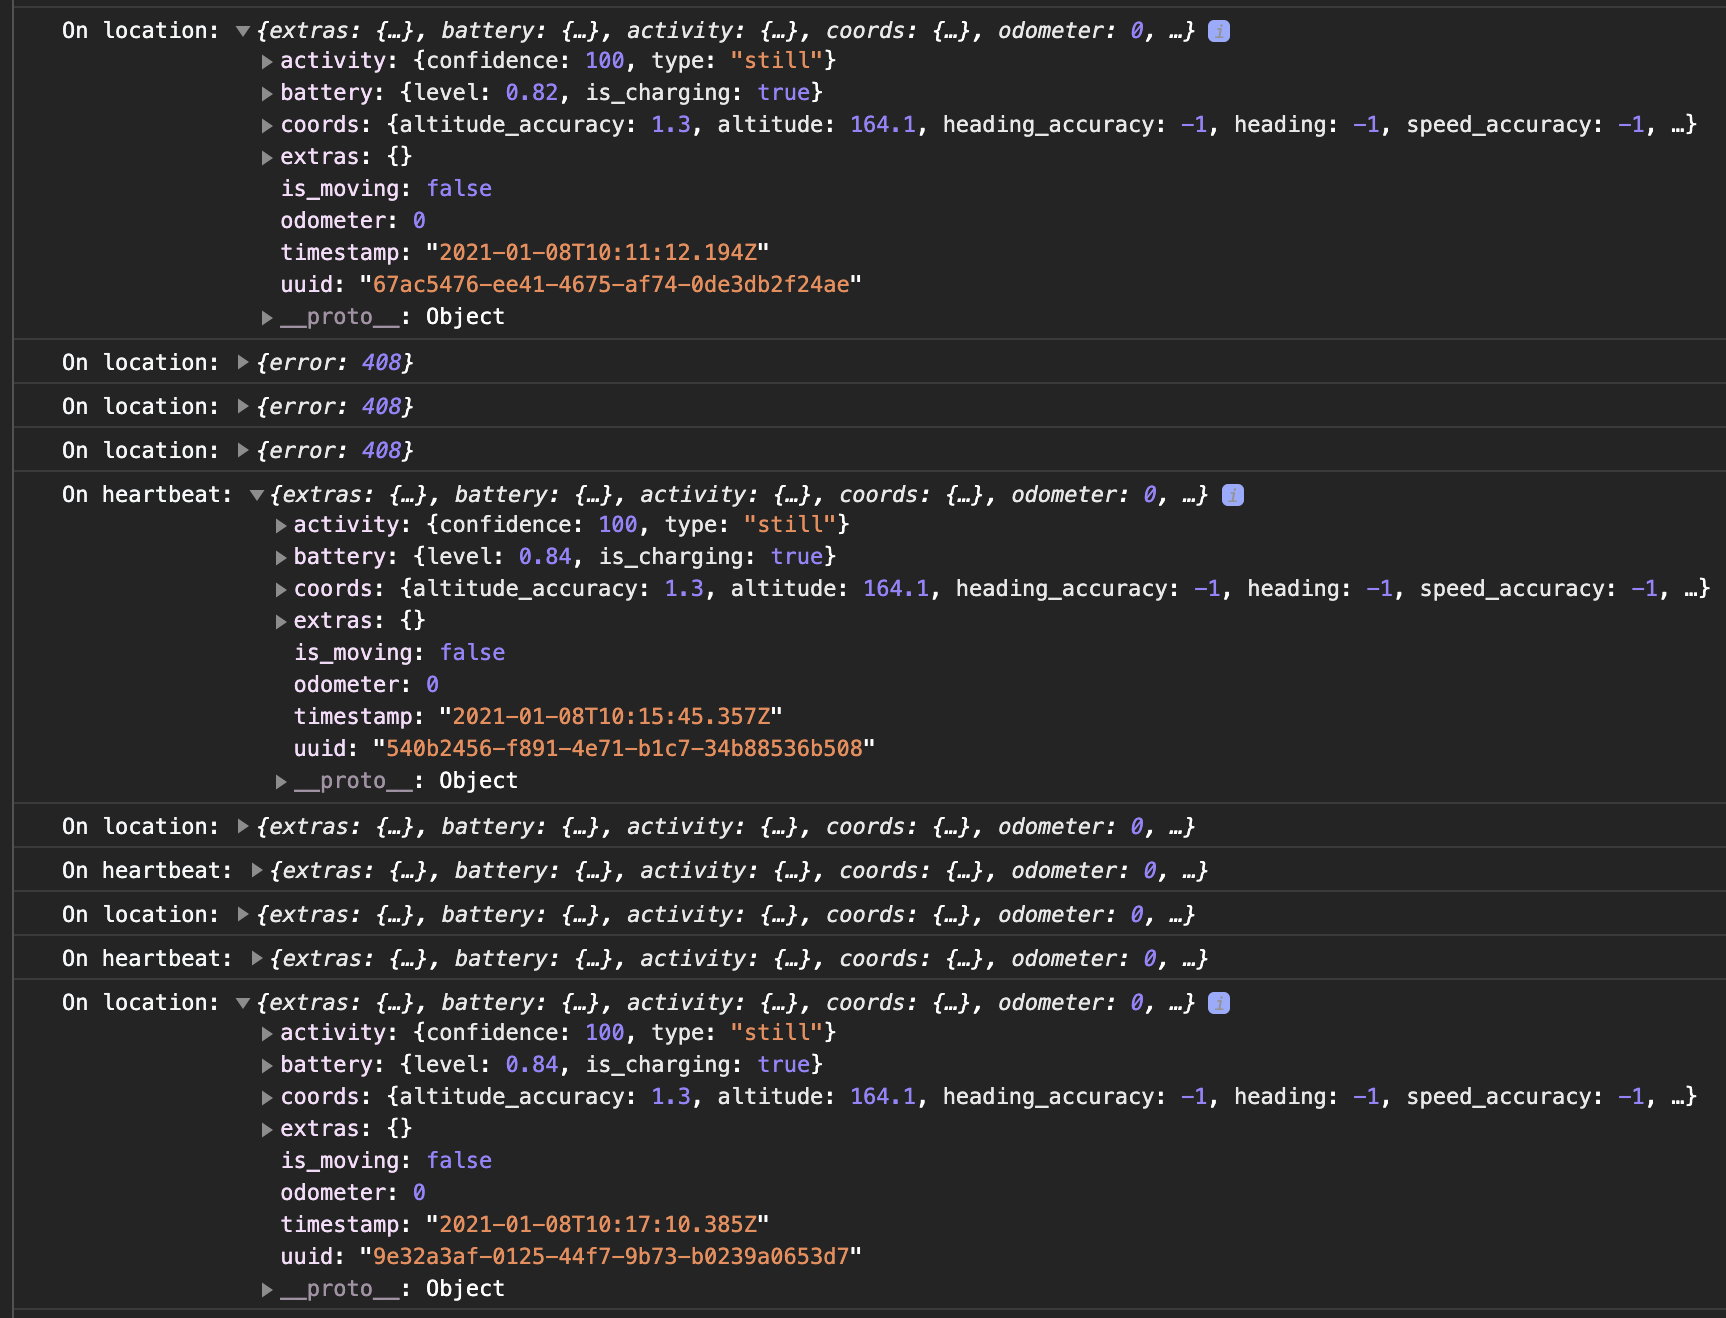Expand first {error: 408} location entry

(x=243, y=363)
